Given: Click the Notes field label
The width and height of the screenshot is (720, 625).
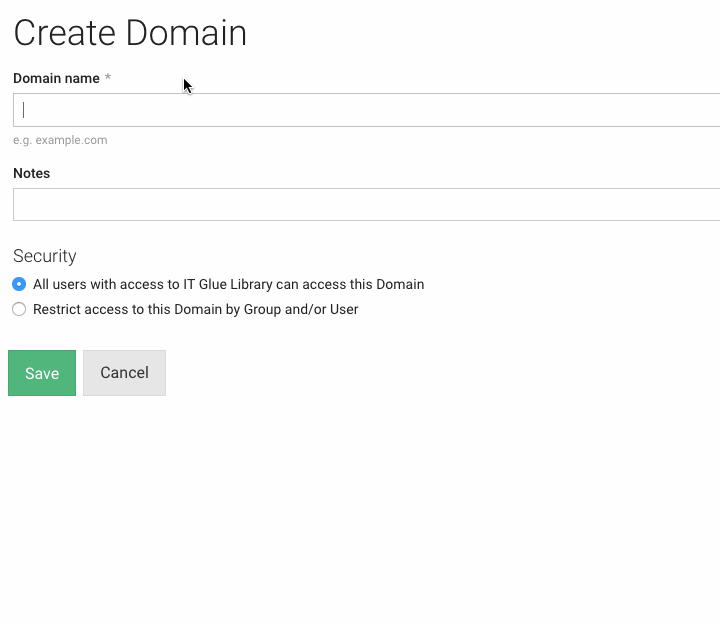Looking at the screenshot, I should pyautogui.click(x=31, y=173).
